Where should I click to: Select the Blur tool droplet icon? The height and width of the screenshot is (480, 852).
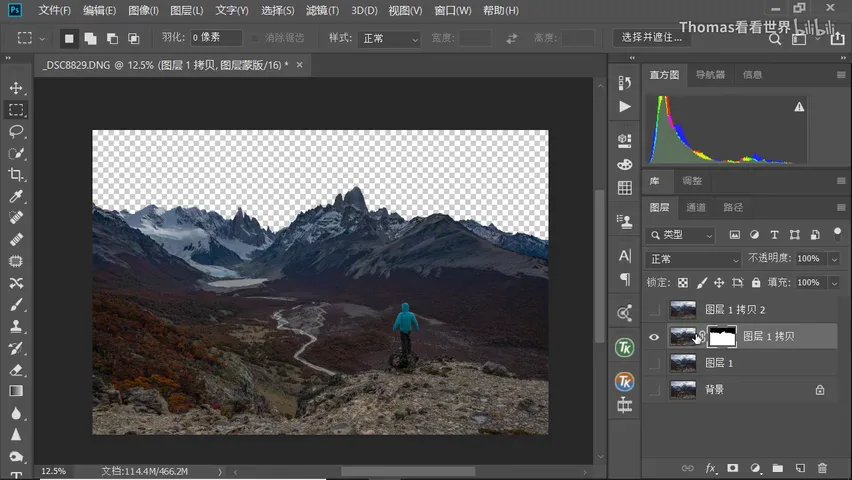16,413
